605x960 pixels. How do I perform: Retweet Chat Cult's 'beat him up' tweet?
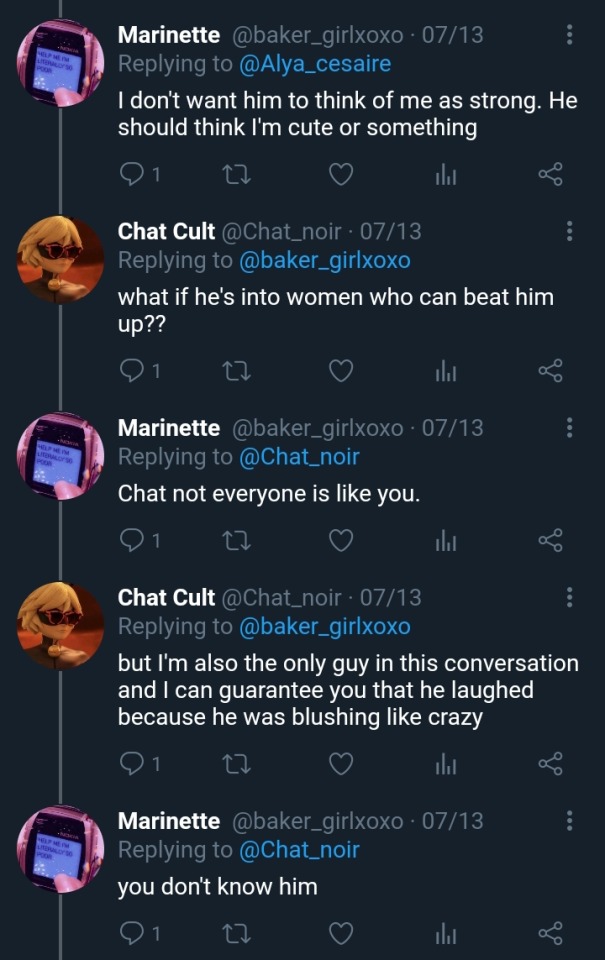[231, 371]
